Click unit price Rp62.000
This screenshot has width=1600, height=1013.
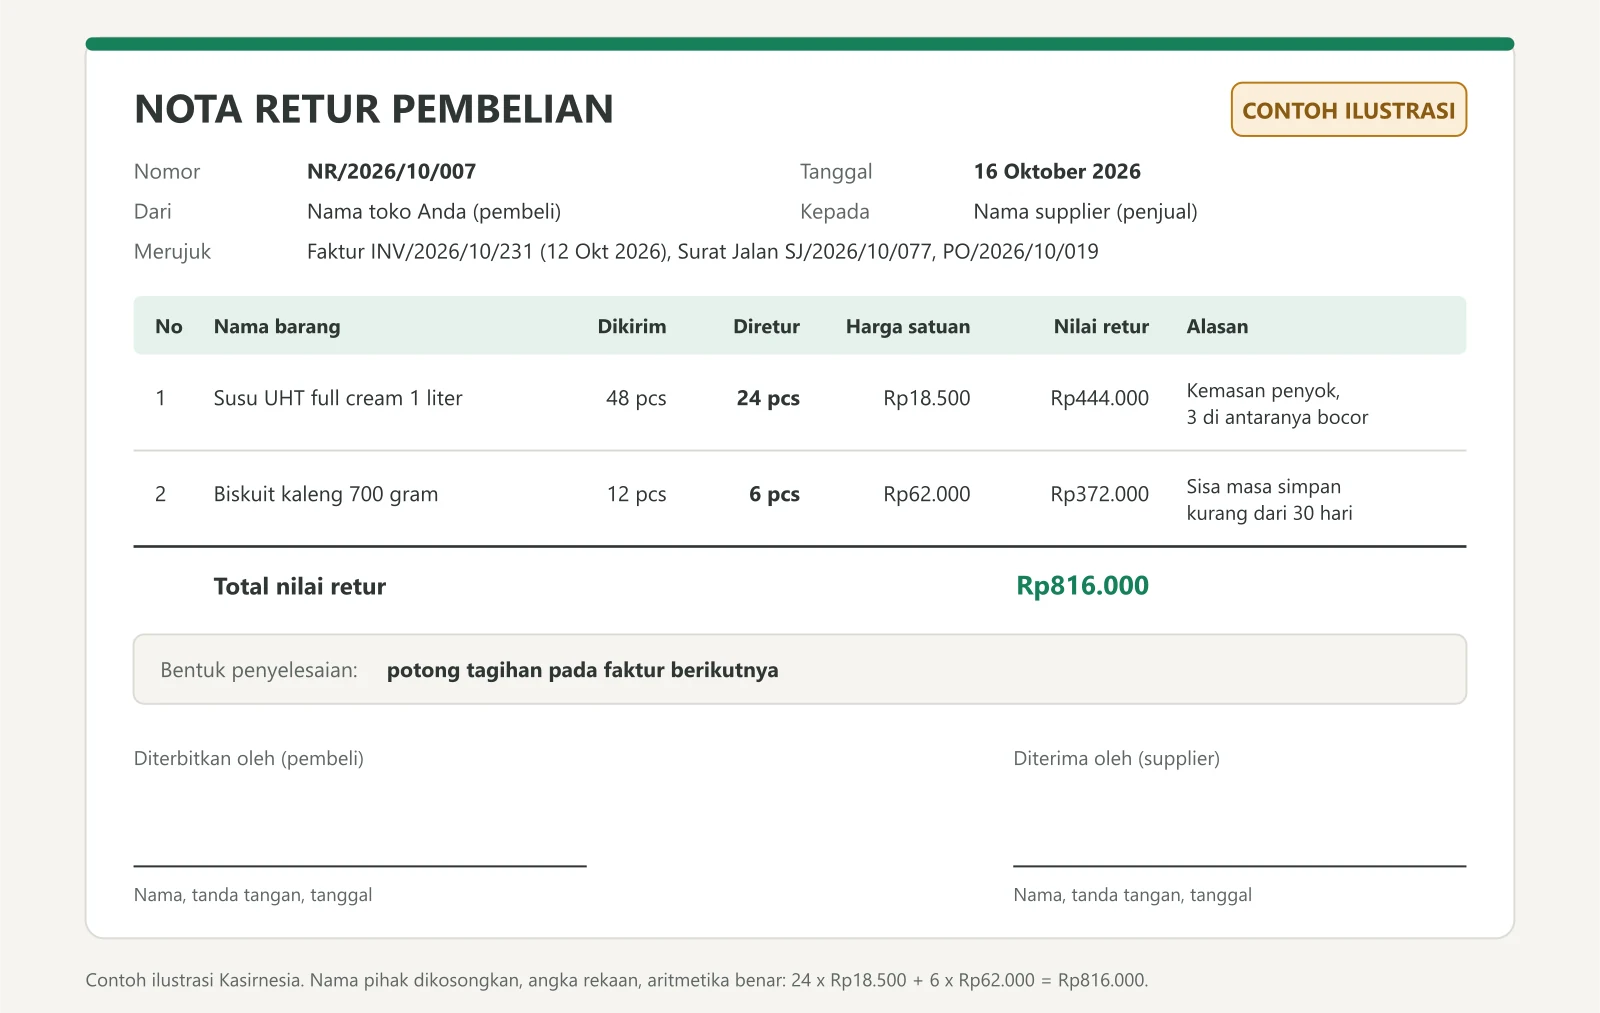tap(927, 494)
